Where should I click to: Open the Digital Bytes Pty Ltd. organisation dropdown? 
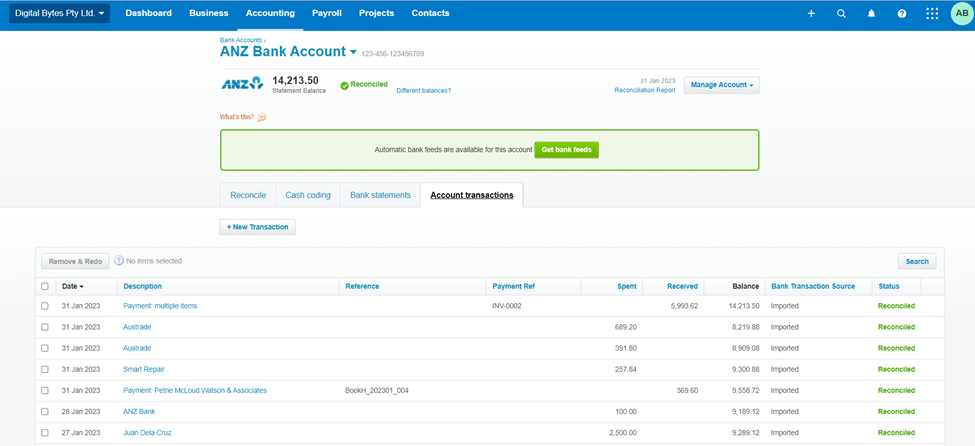60,13
